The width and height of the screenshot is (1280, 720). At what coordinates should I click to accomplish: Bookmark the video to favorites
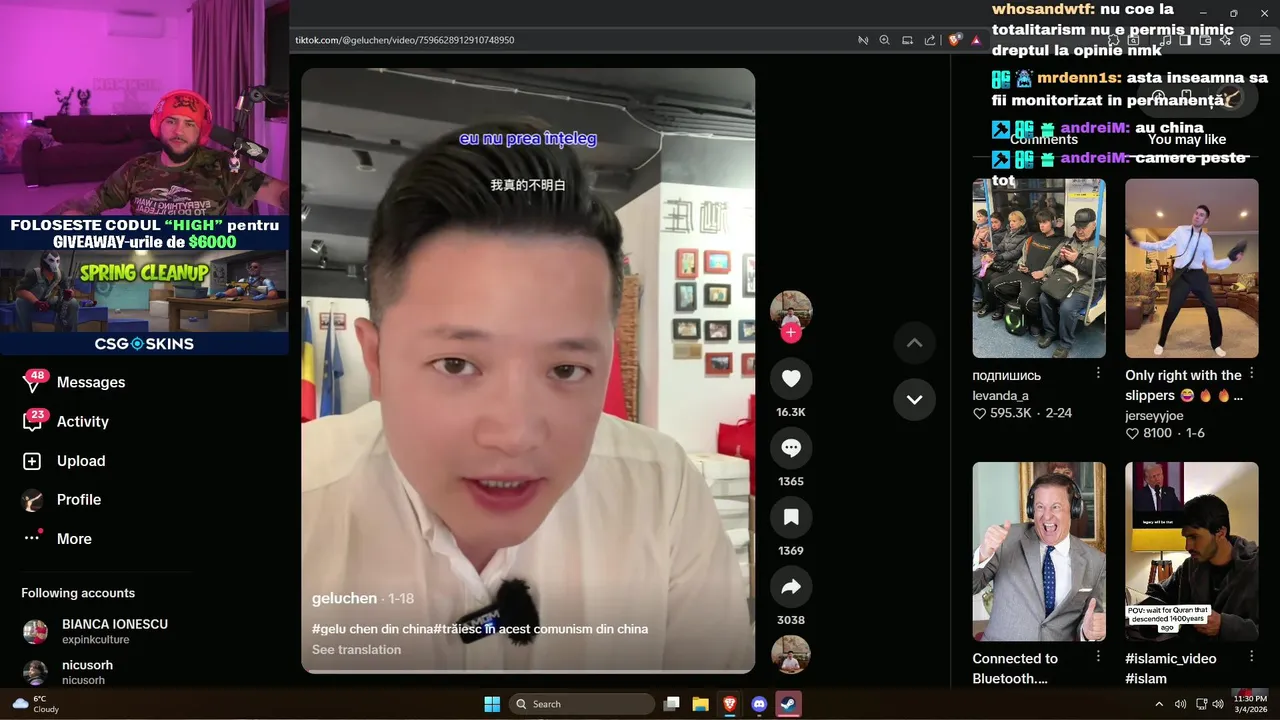click(791, 517)
